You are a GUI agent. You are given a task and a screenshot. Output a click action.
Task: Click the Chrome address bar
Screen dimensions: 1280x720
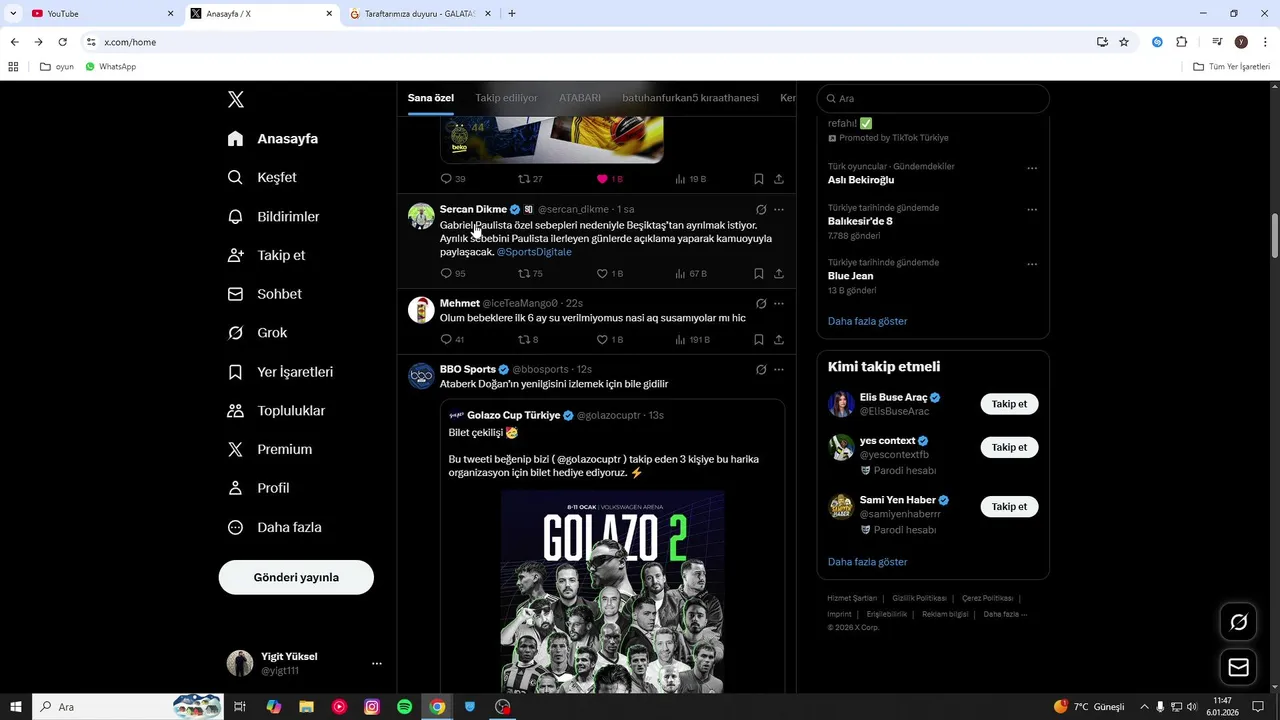coord(590,42)
